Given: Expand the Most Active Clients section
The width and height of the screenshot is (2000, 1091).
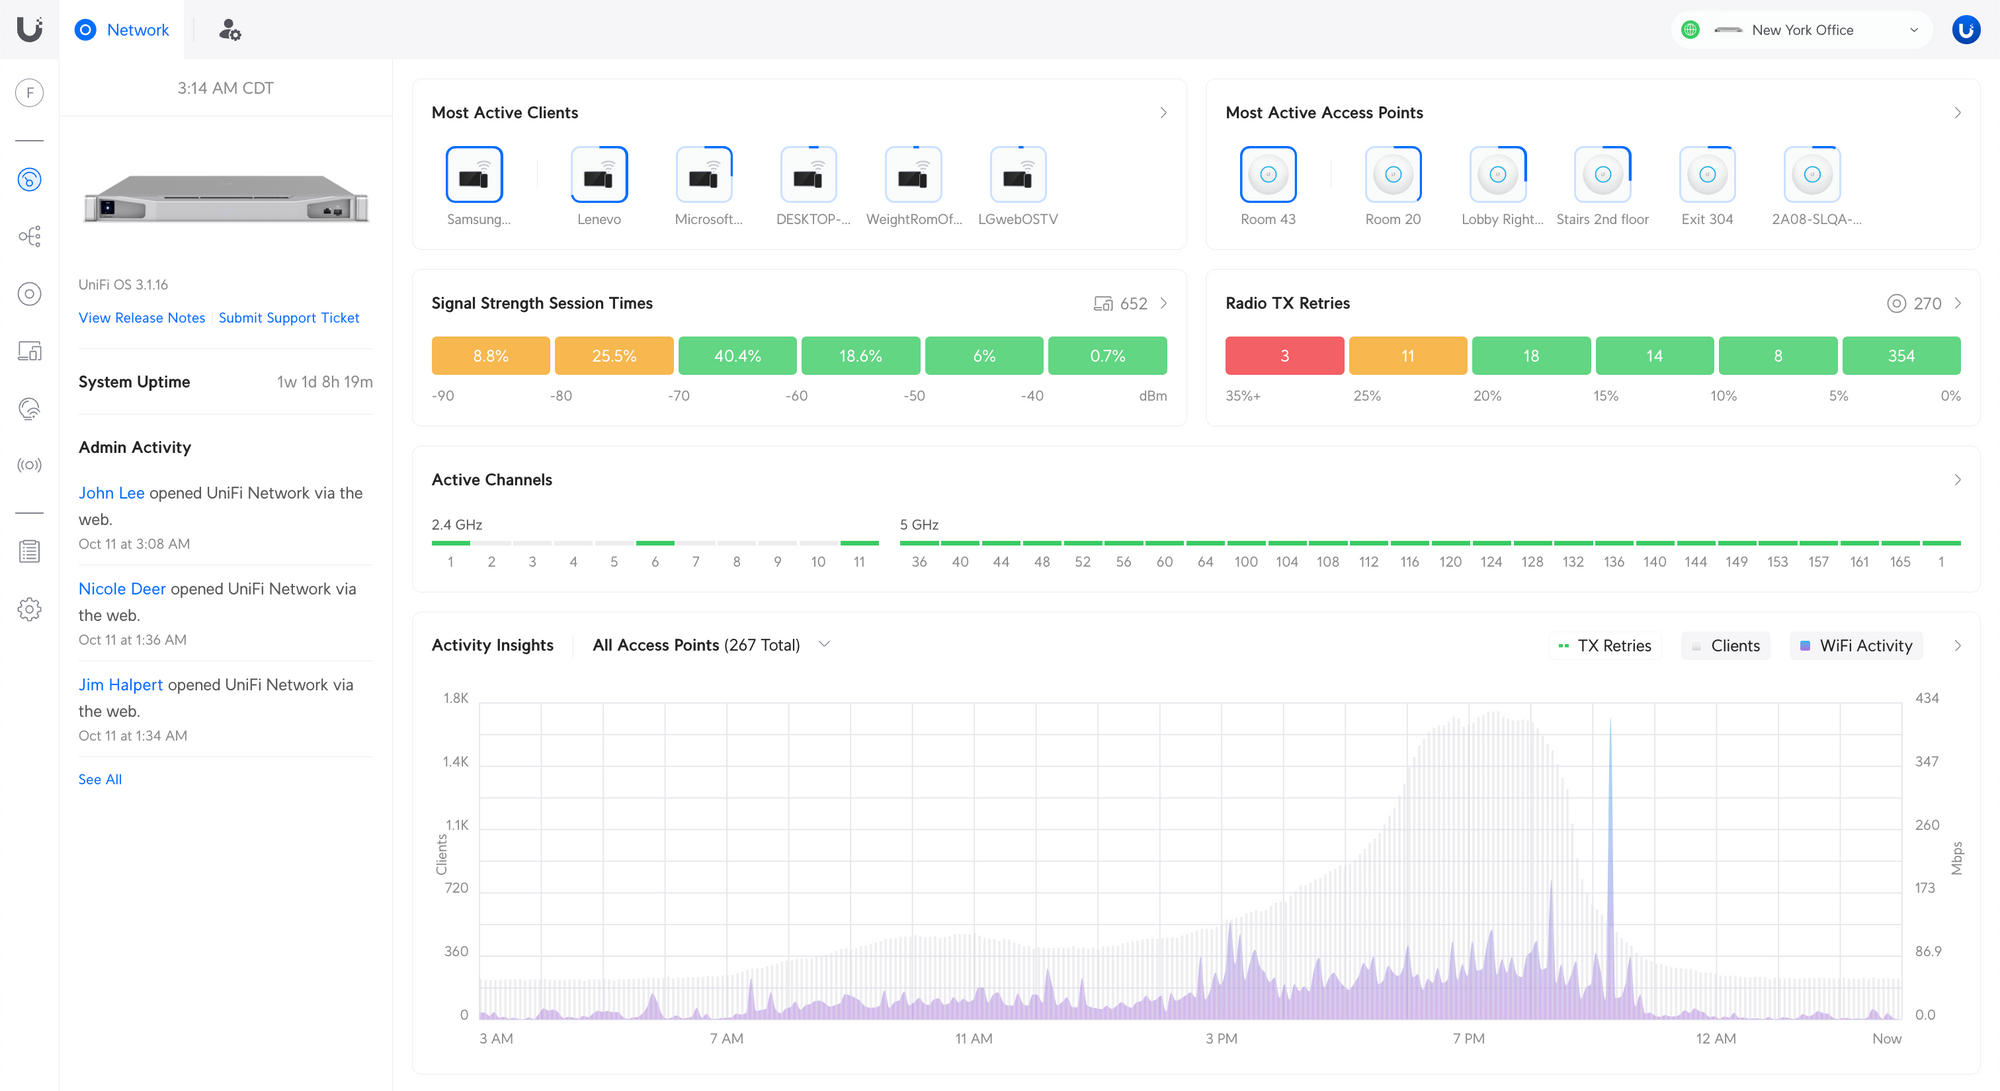Looking at the screenshot, I should pos(1161,113).
